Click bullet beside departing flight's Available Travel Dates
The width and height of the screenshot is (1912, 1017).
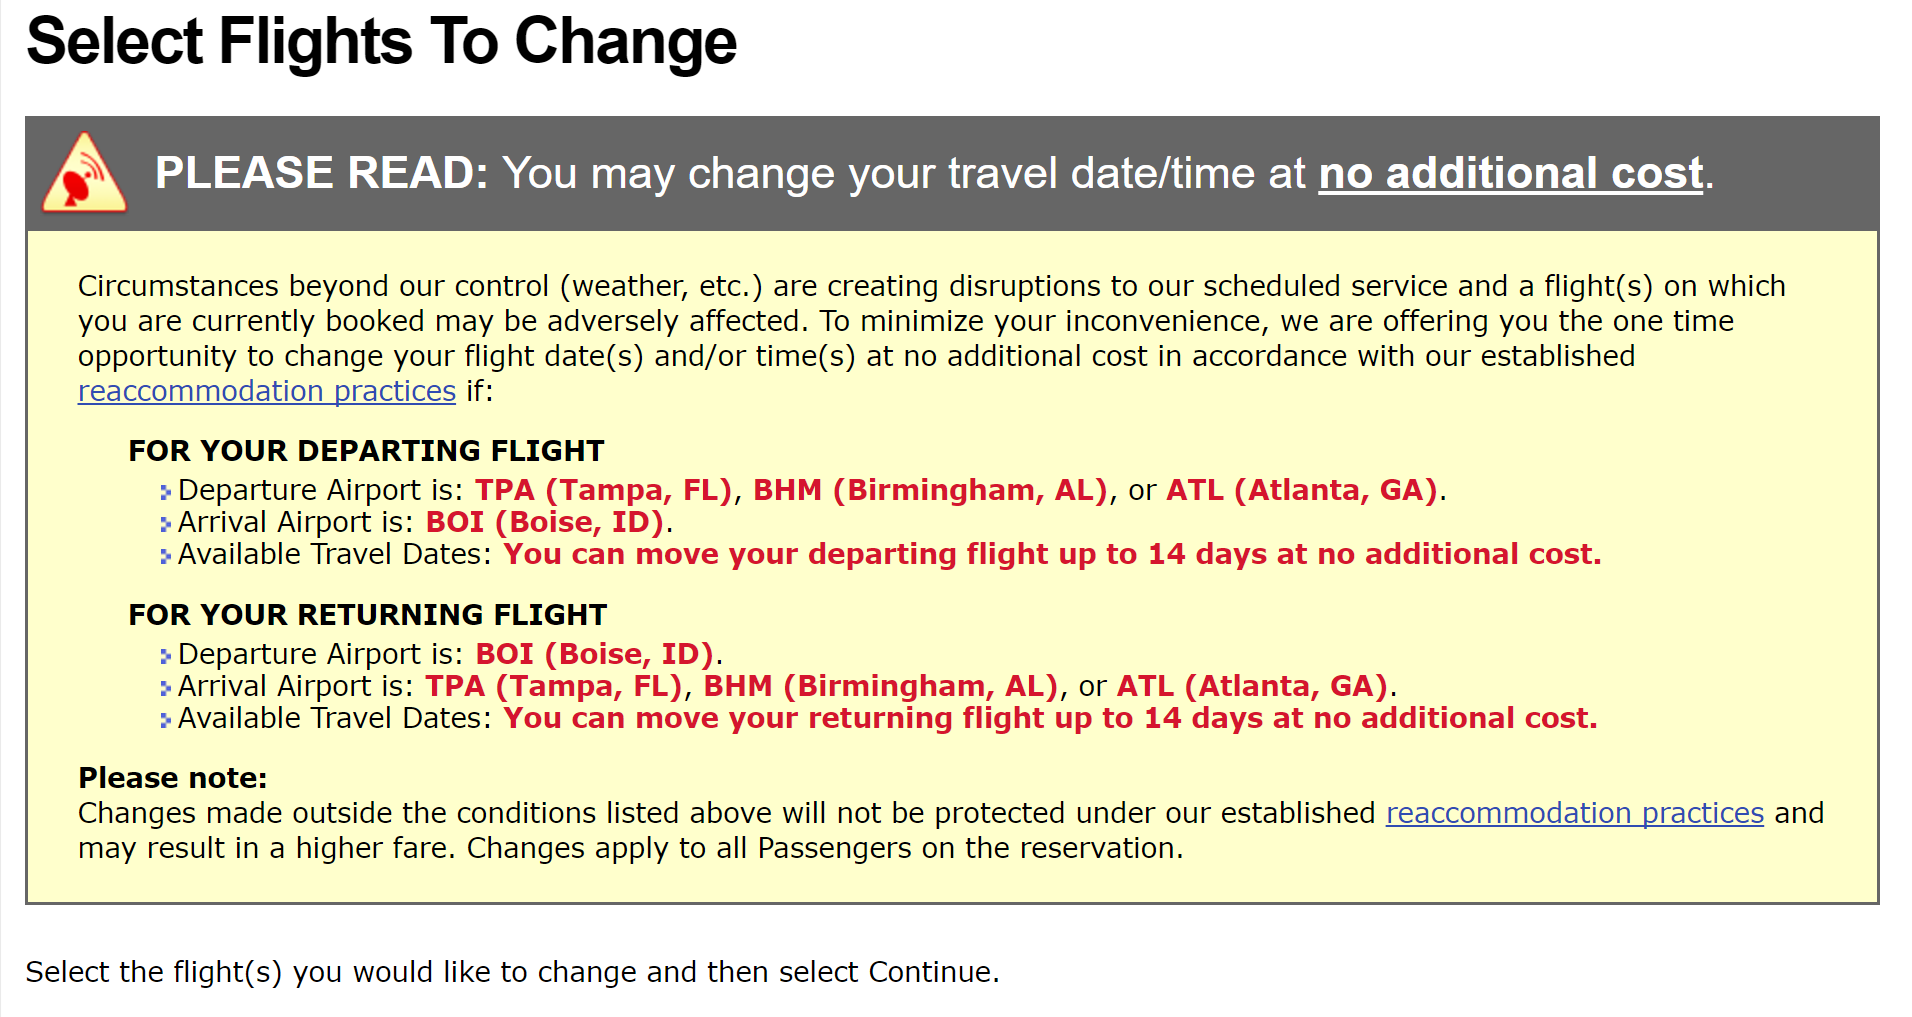pyautogui.click(x=165, y=556)
